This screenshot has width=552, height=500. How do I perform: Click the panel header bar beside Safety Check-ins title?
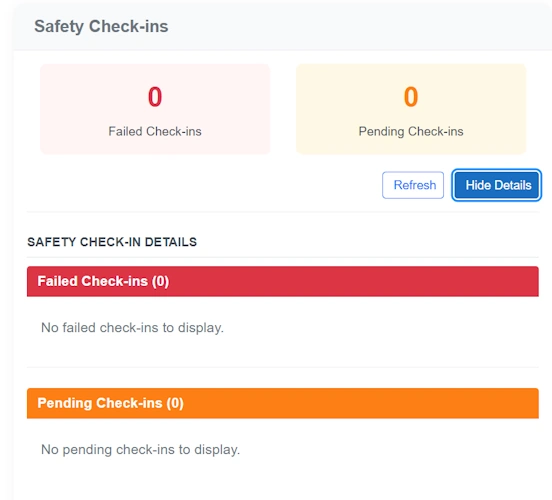coord(352,26)
